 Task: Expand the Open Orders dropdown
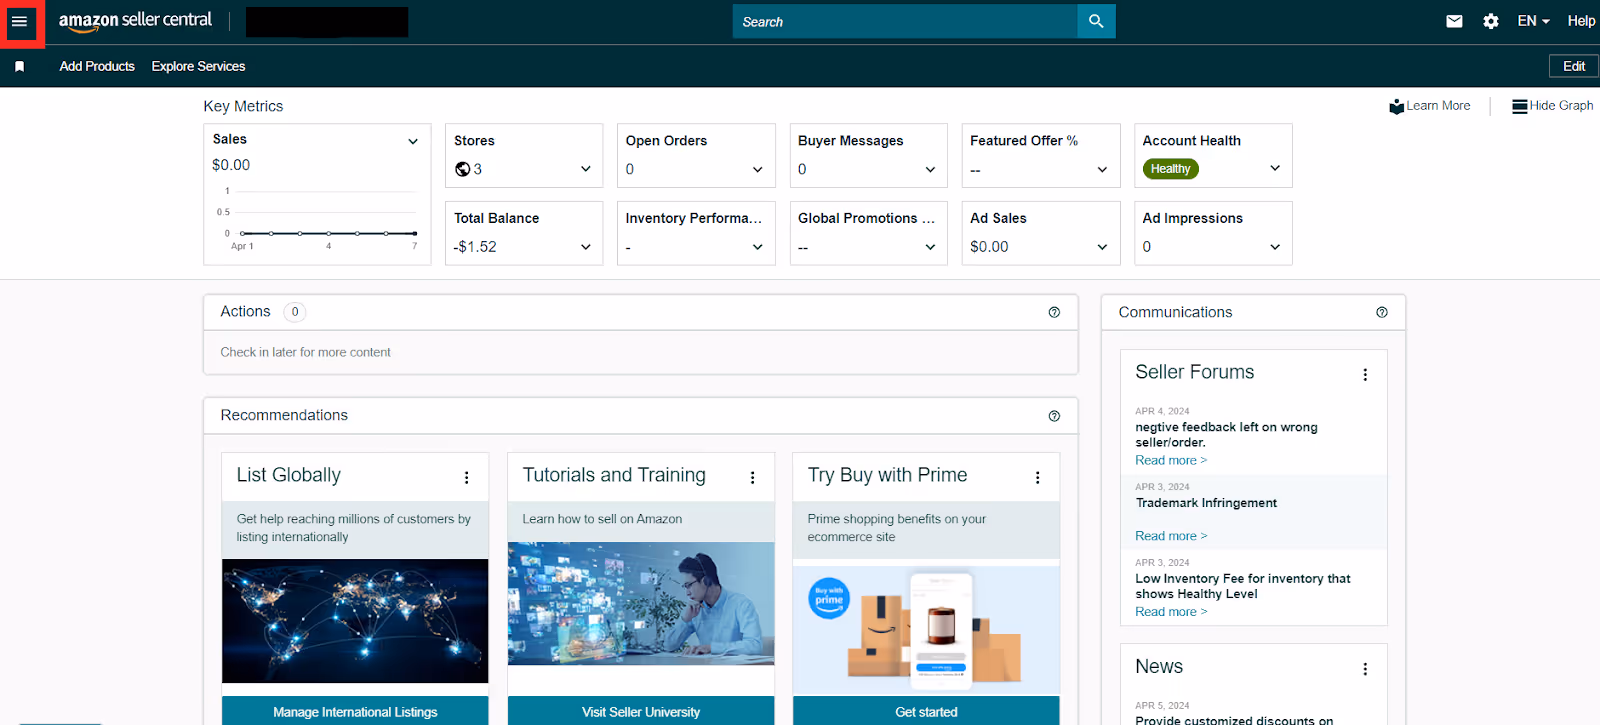point(757,169)
